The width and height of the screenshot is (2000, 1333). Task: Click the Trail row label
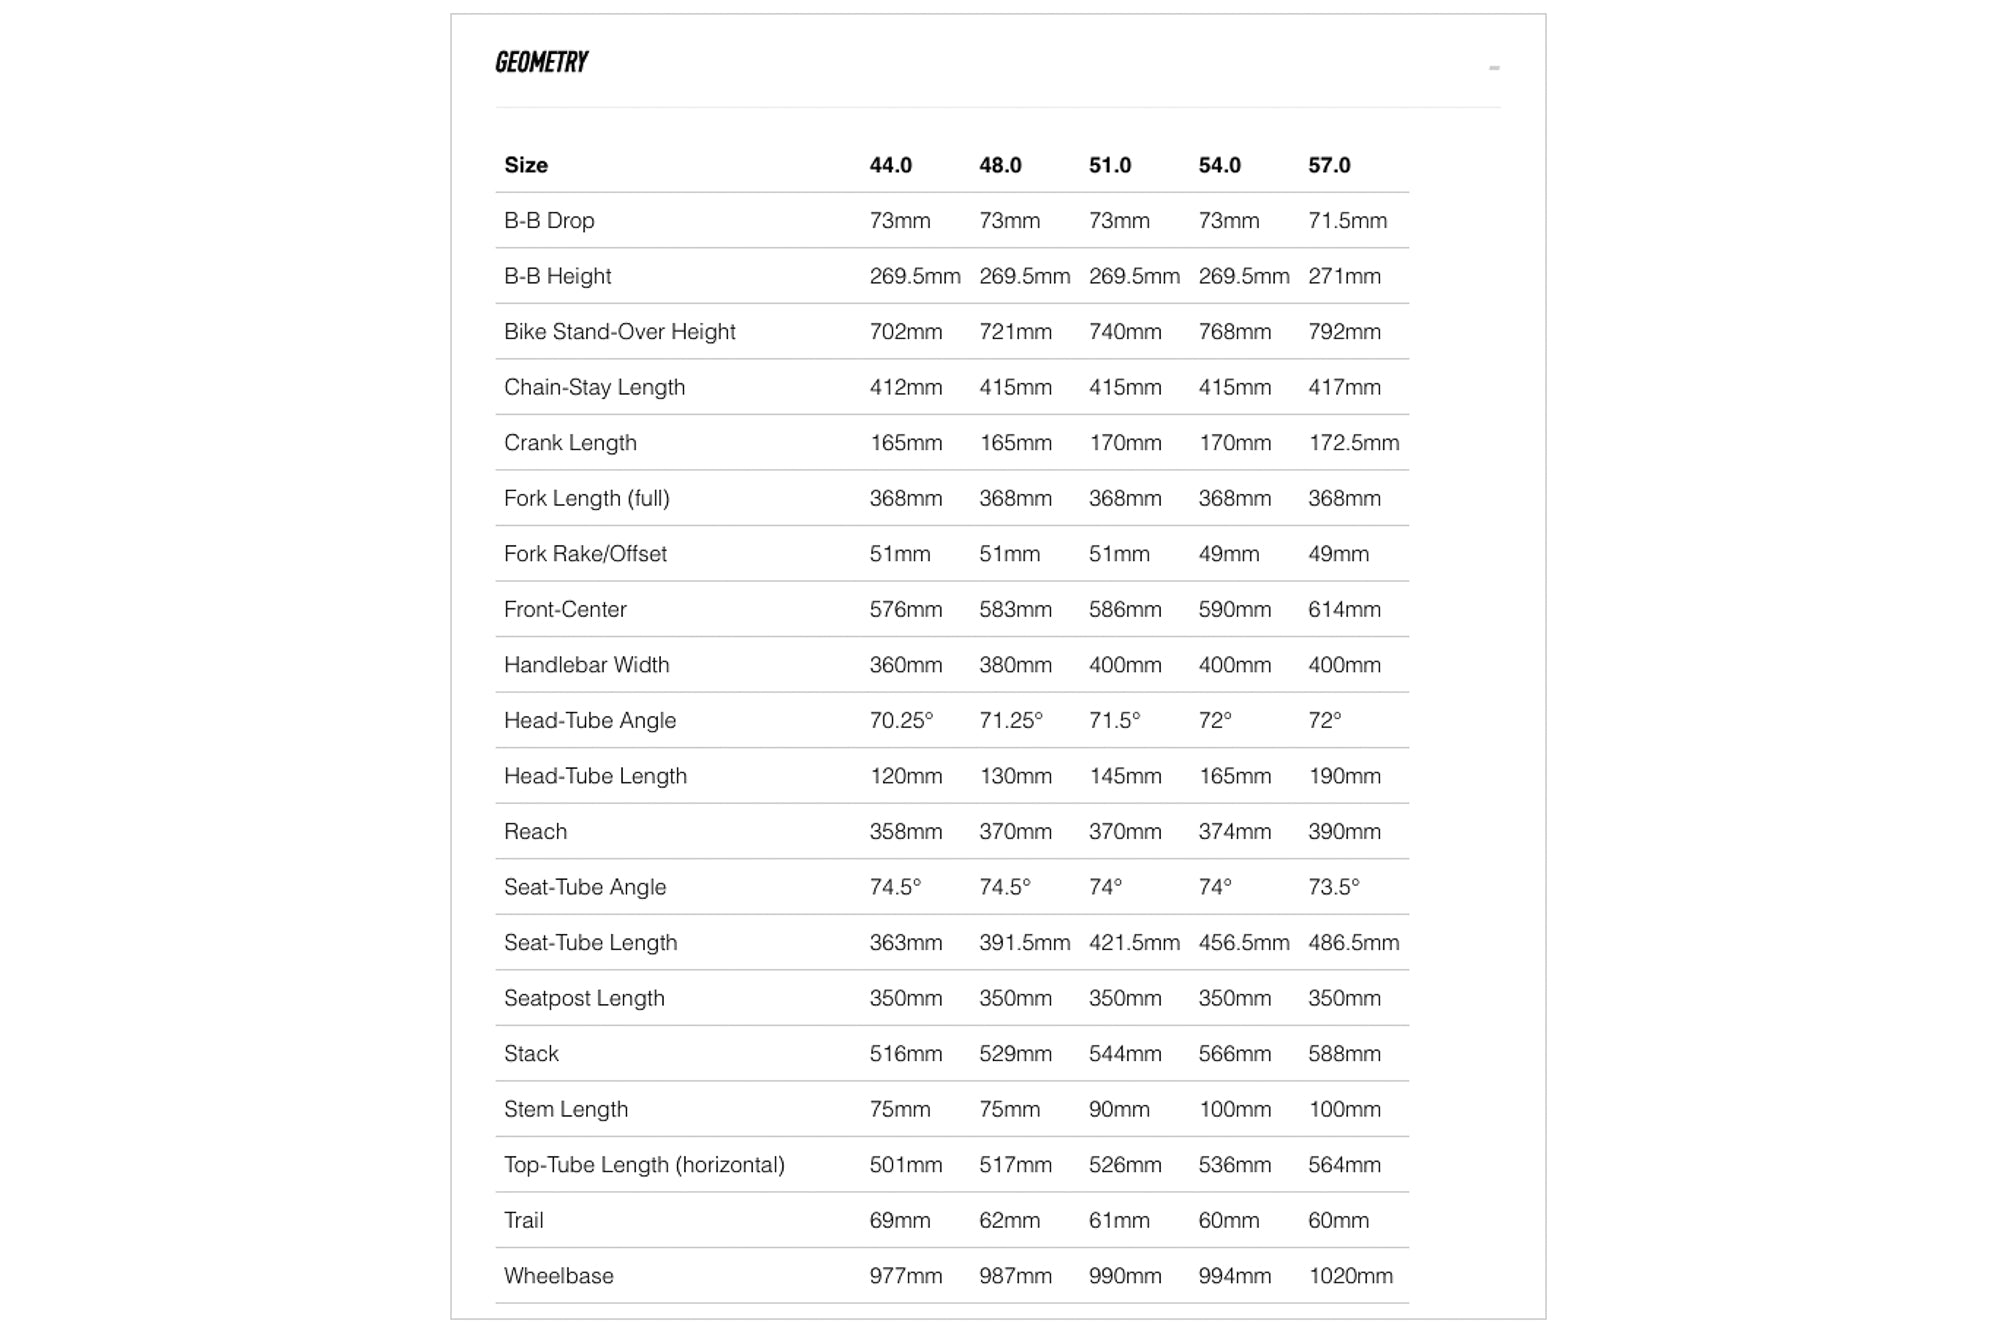pyautogui.click(x=523, y=1221)
